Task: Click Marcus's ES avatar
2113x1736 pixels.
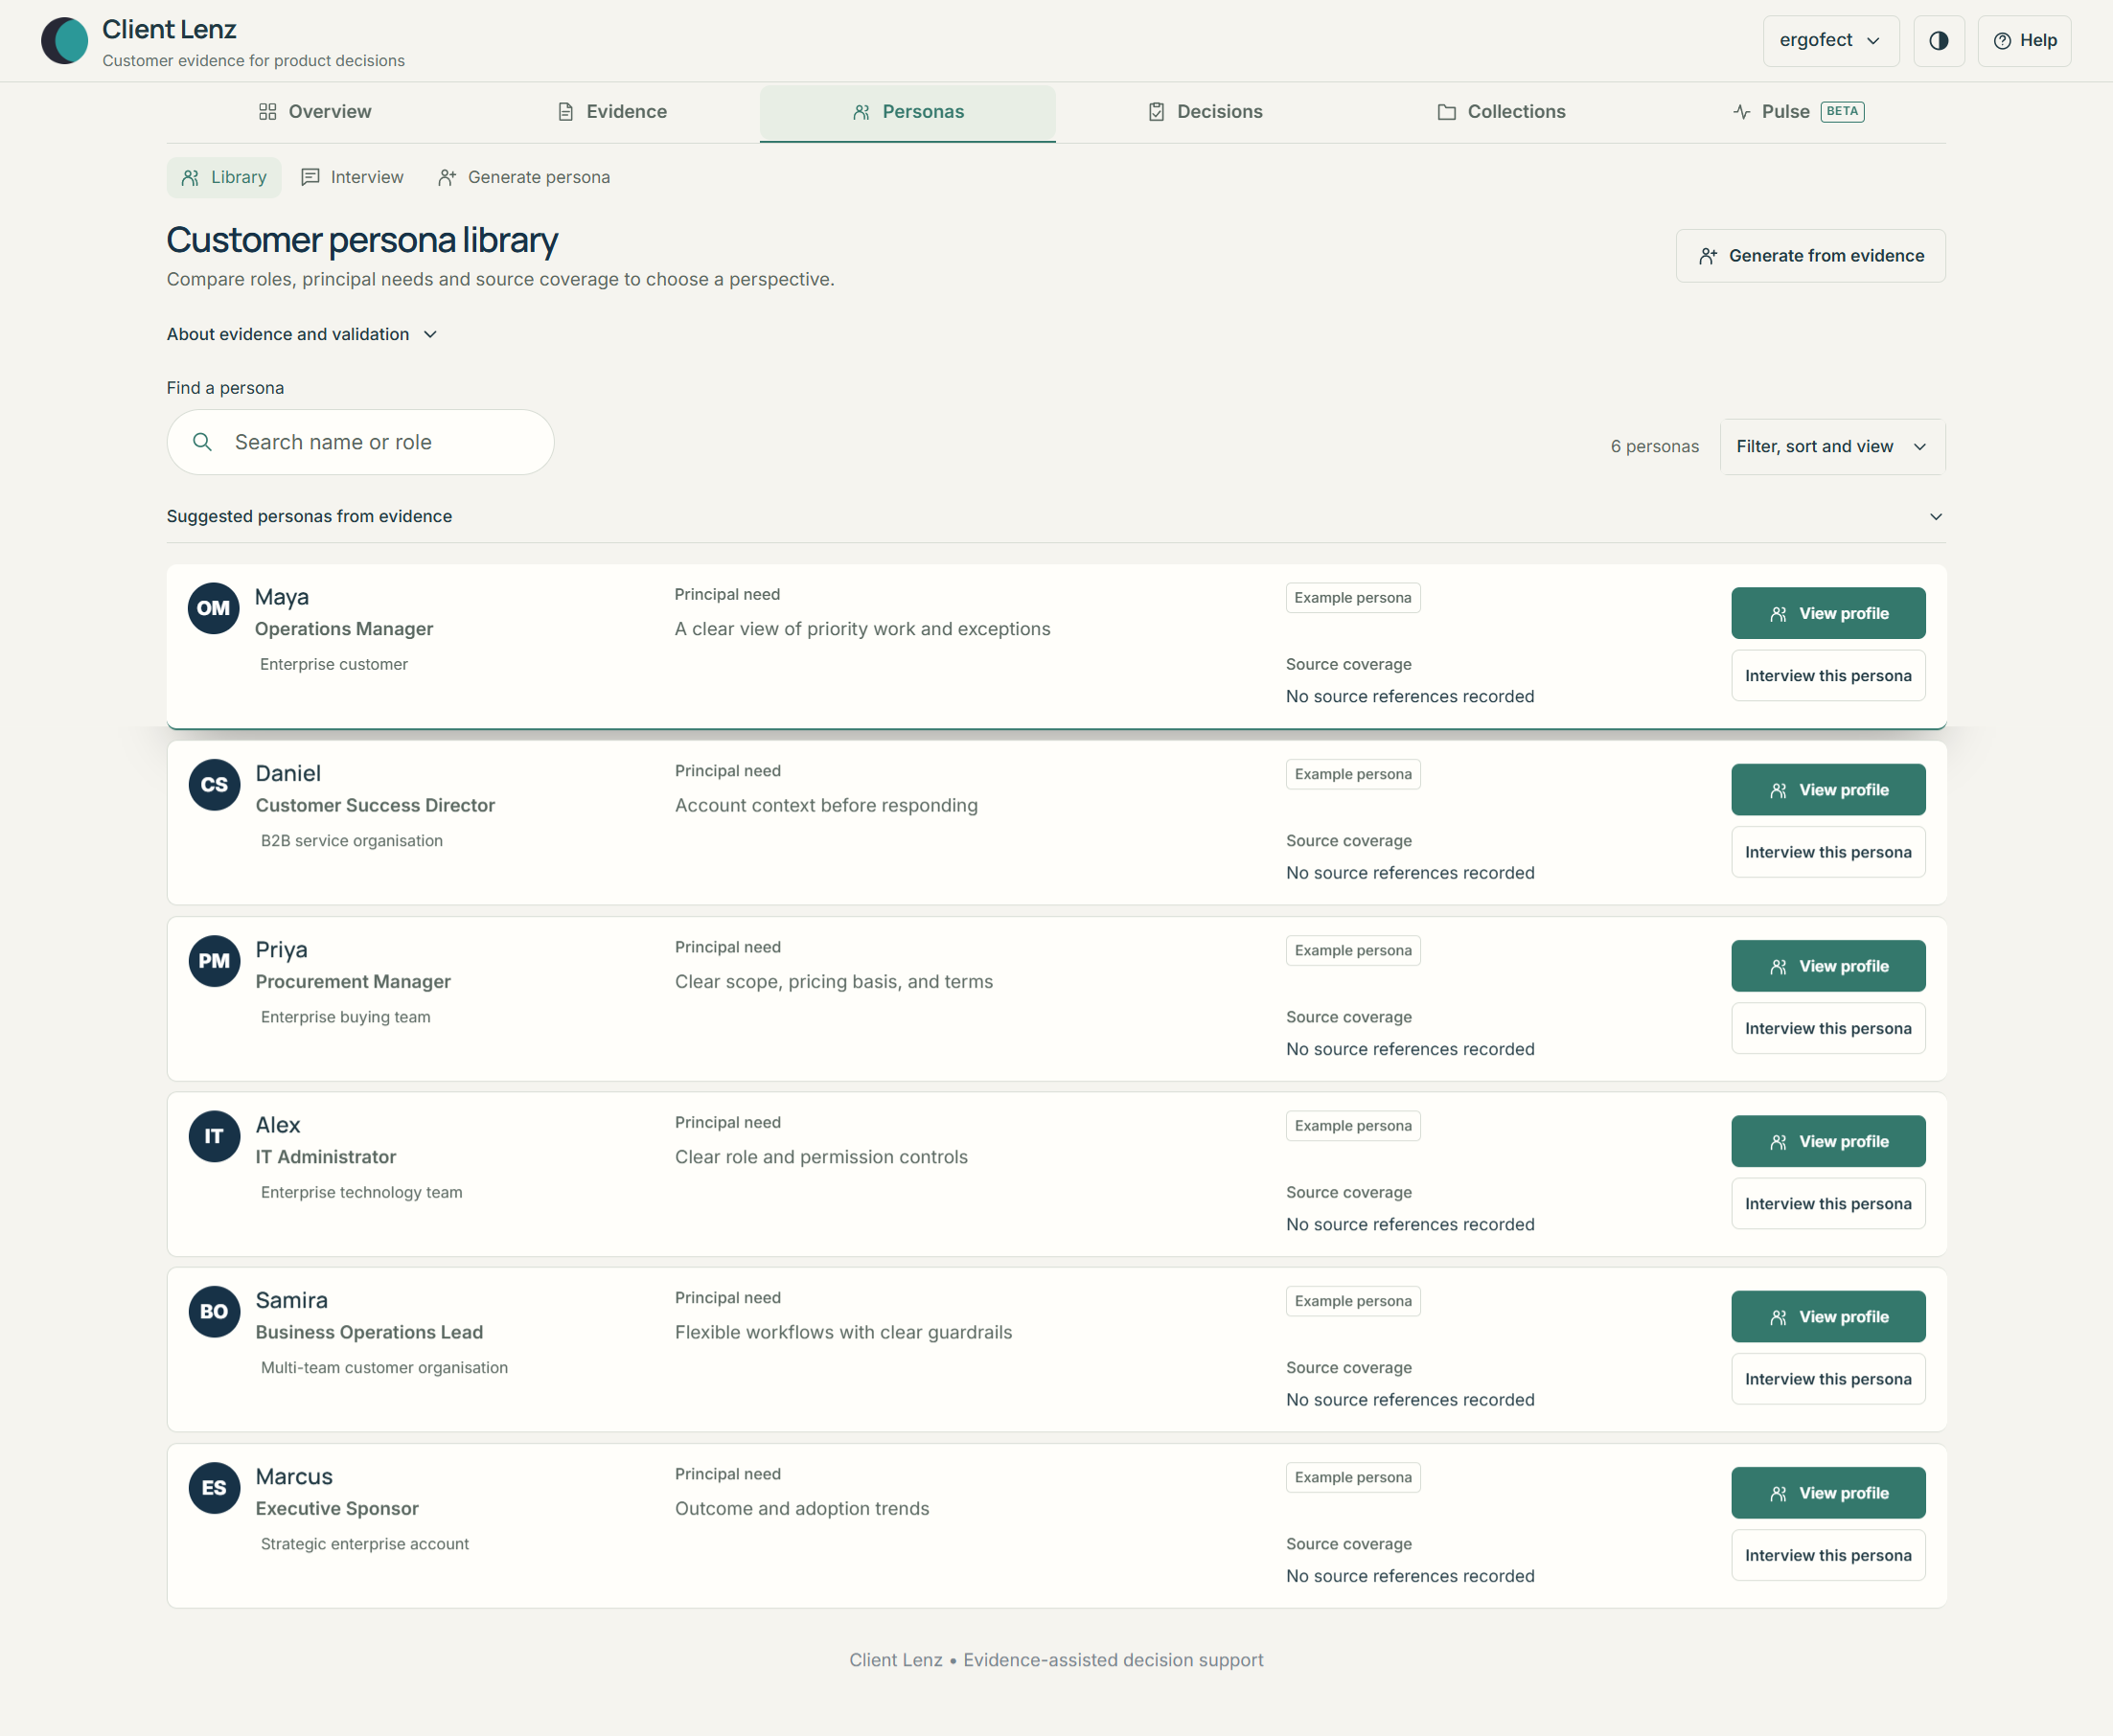Action: 214,1488
